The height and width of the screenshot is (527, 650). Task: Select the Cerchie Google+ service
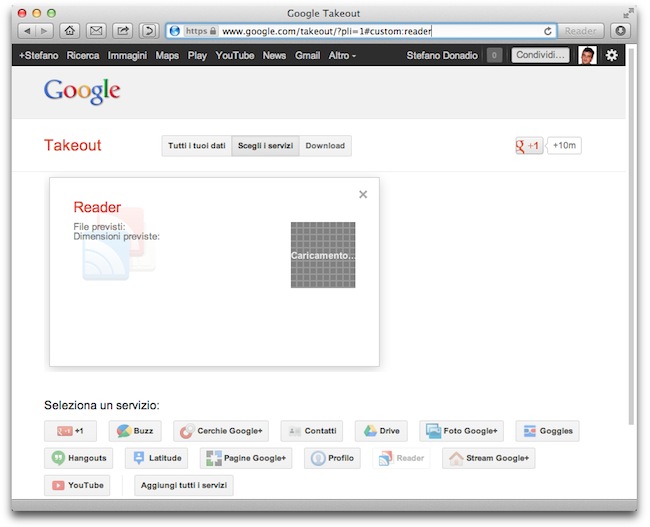[221, 431]
